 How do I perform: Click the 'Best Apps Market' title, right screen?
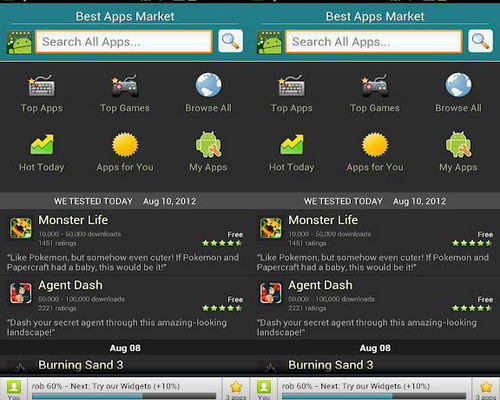coord(375,16)
